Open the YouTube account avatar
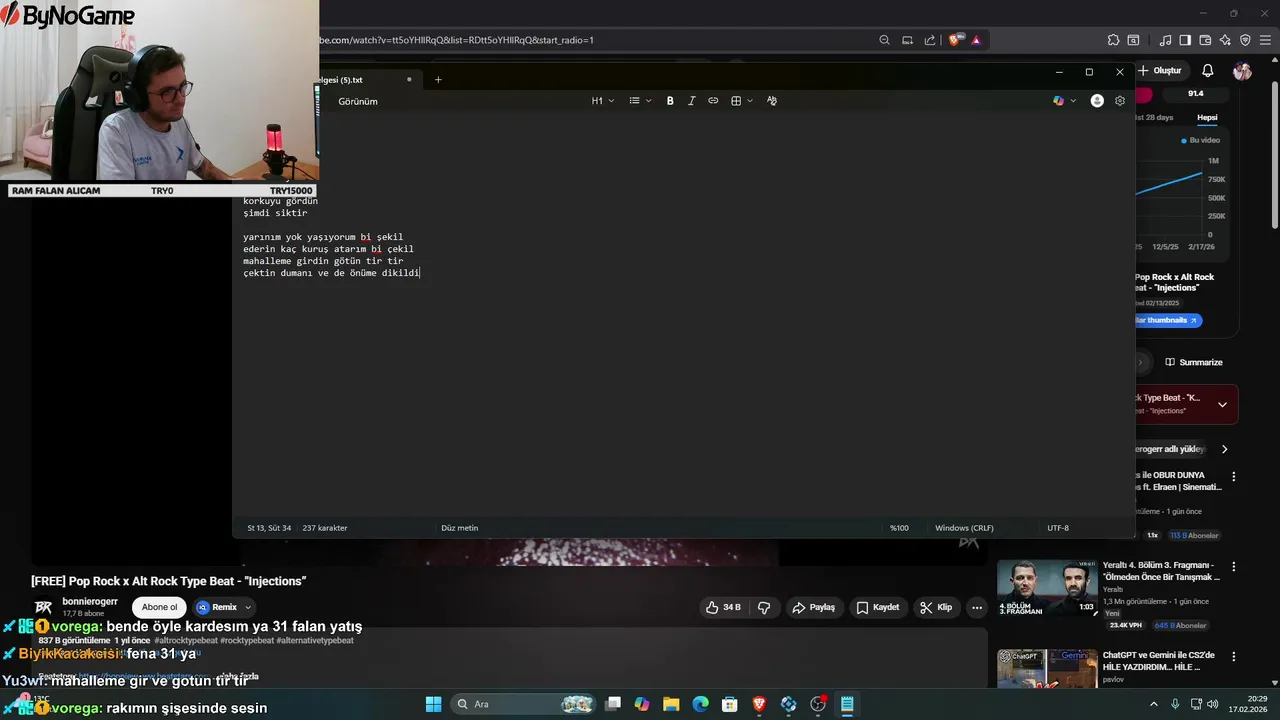The image size is (1280, 720). 1242,71
